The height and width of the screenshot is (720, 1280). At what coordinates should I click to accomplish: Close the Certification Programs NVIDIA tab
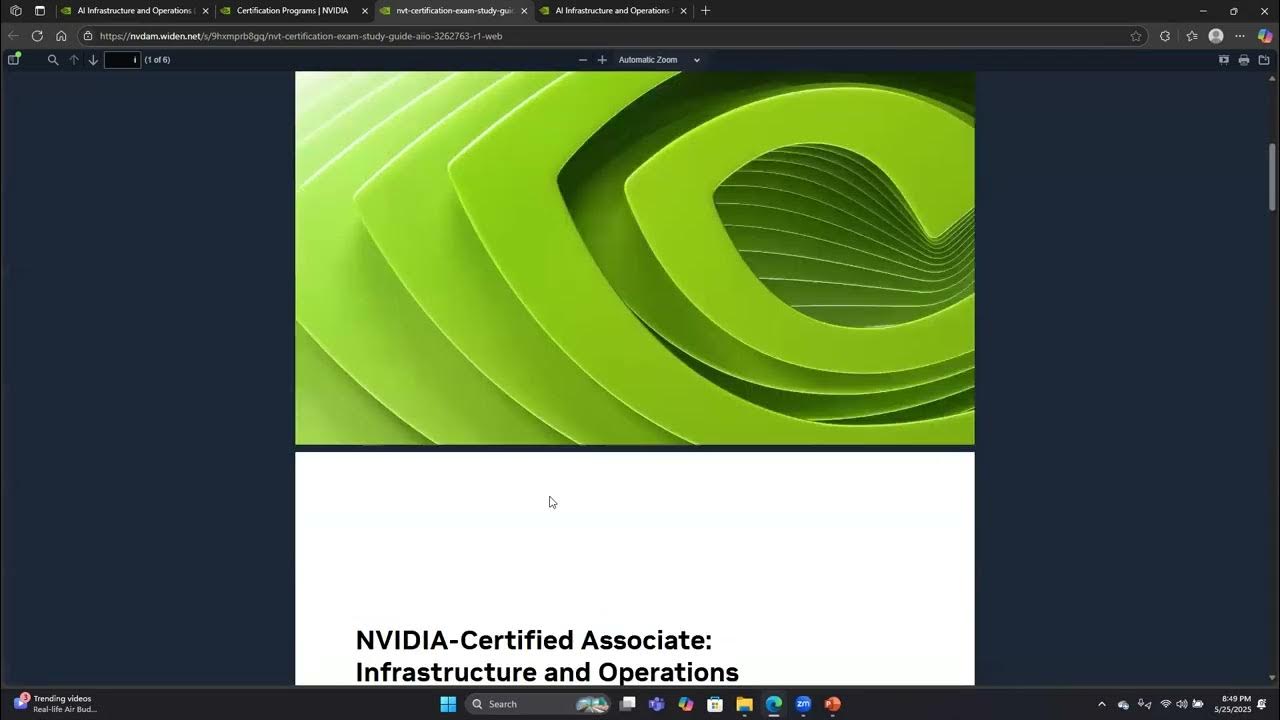365,11
